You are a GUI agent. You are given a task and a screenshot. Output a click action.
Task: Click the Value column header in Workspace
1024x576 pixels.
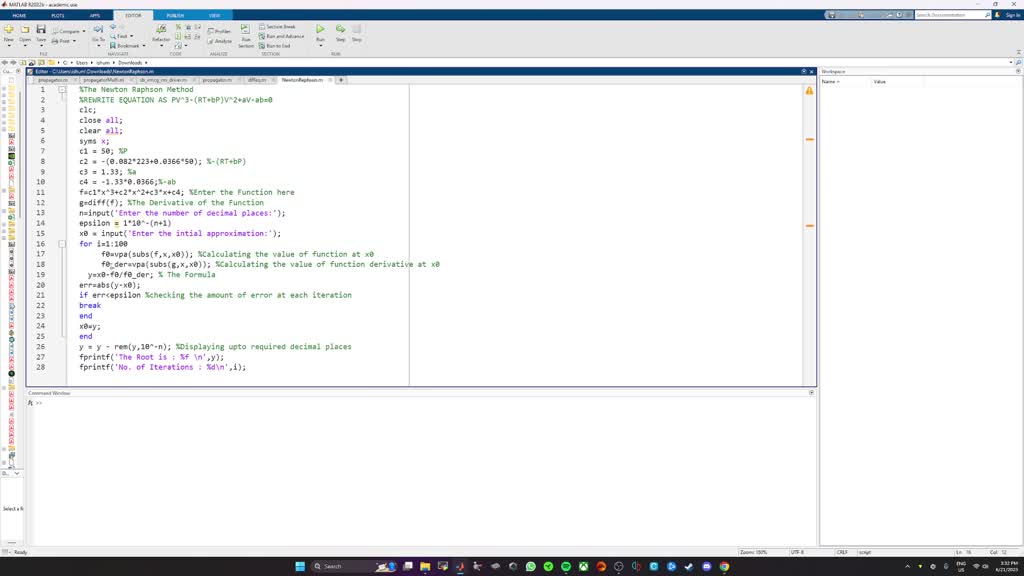(x=880, y=82)
